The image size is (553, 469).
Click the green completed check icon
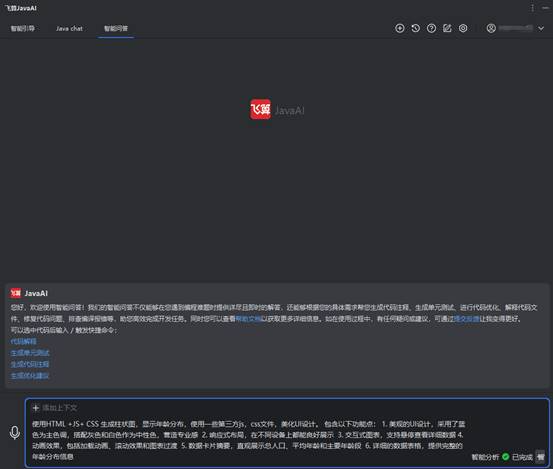click(x=505, y=457)
